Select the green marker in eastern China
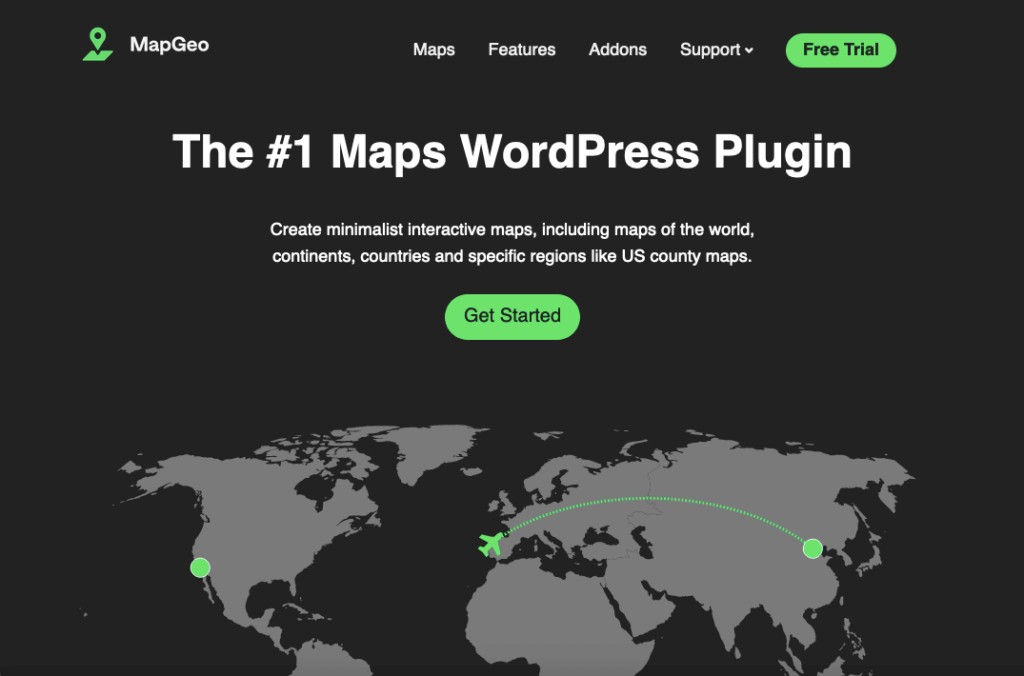Image resolution: width=1024 pixels, height=676 pixels. click(x=812, y=549)
